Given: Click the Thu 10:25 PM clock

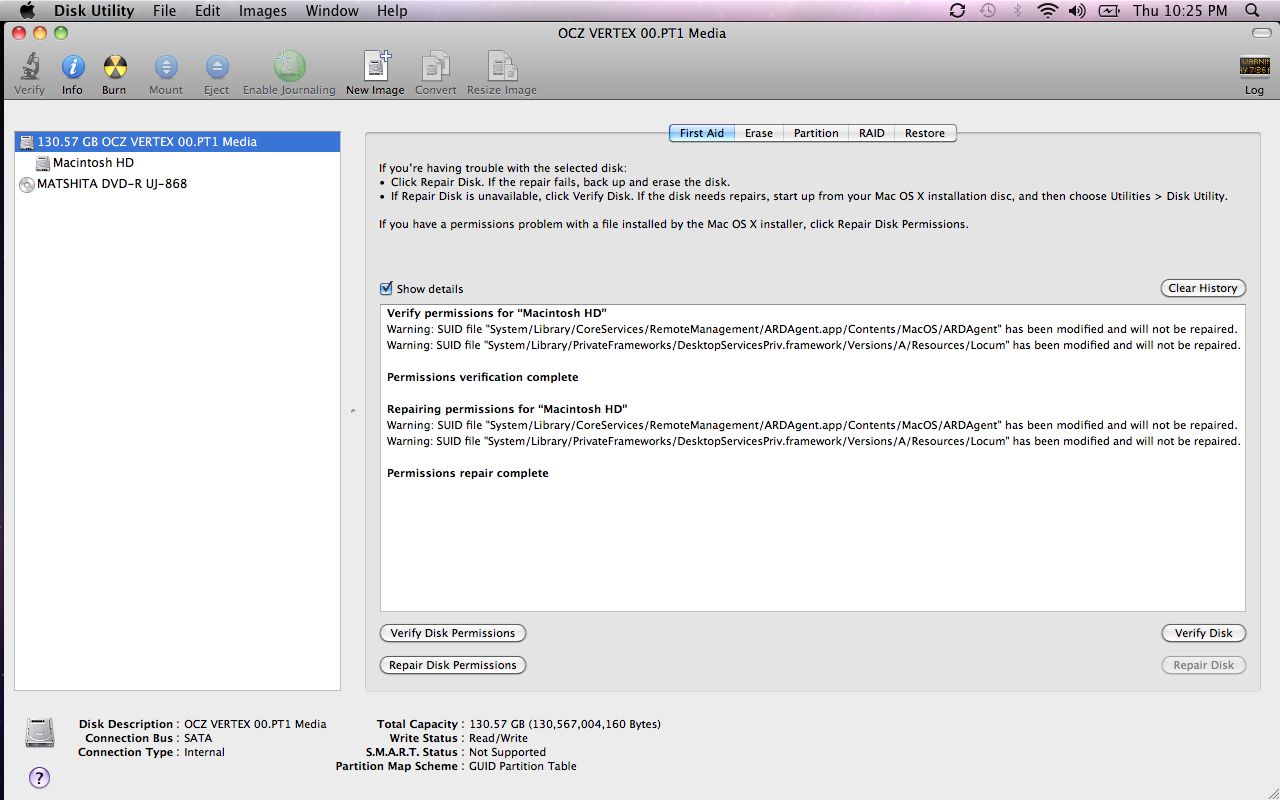Looking at the screenshot, I should coord(1180,11).
